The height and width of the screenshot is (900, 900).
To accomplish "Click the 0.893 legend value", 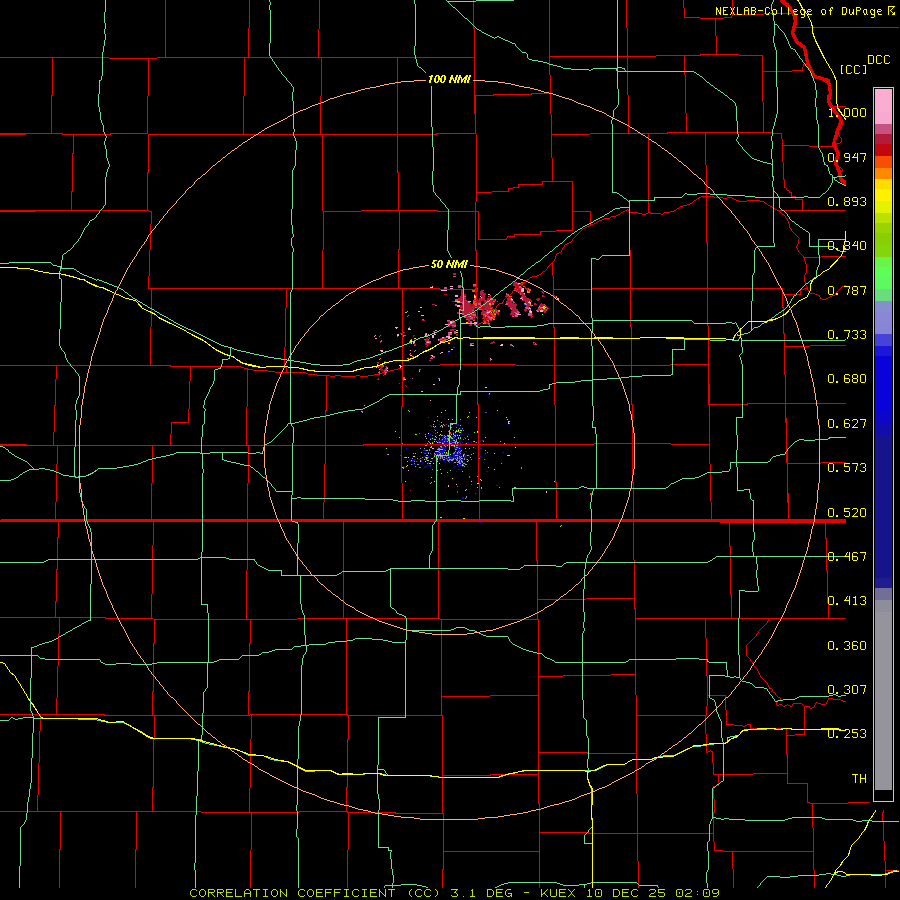I will 847,201.
